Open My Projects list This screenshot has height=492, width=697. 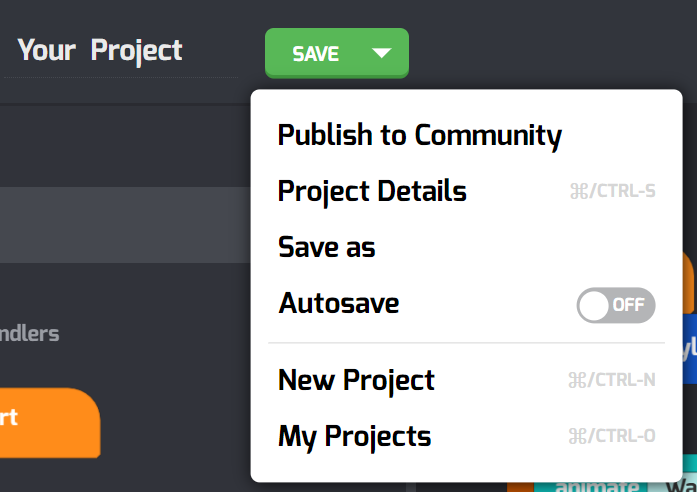pos(354,436)
